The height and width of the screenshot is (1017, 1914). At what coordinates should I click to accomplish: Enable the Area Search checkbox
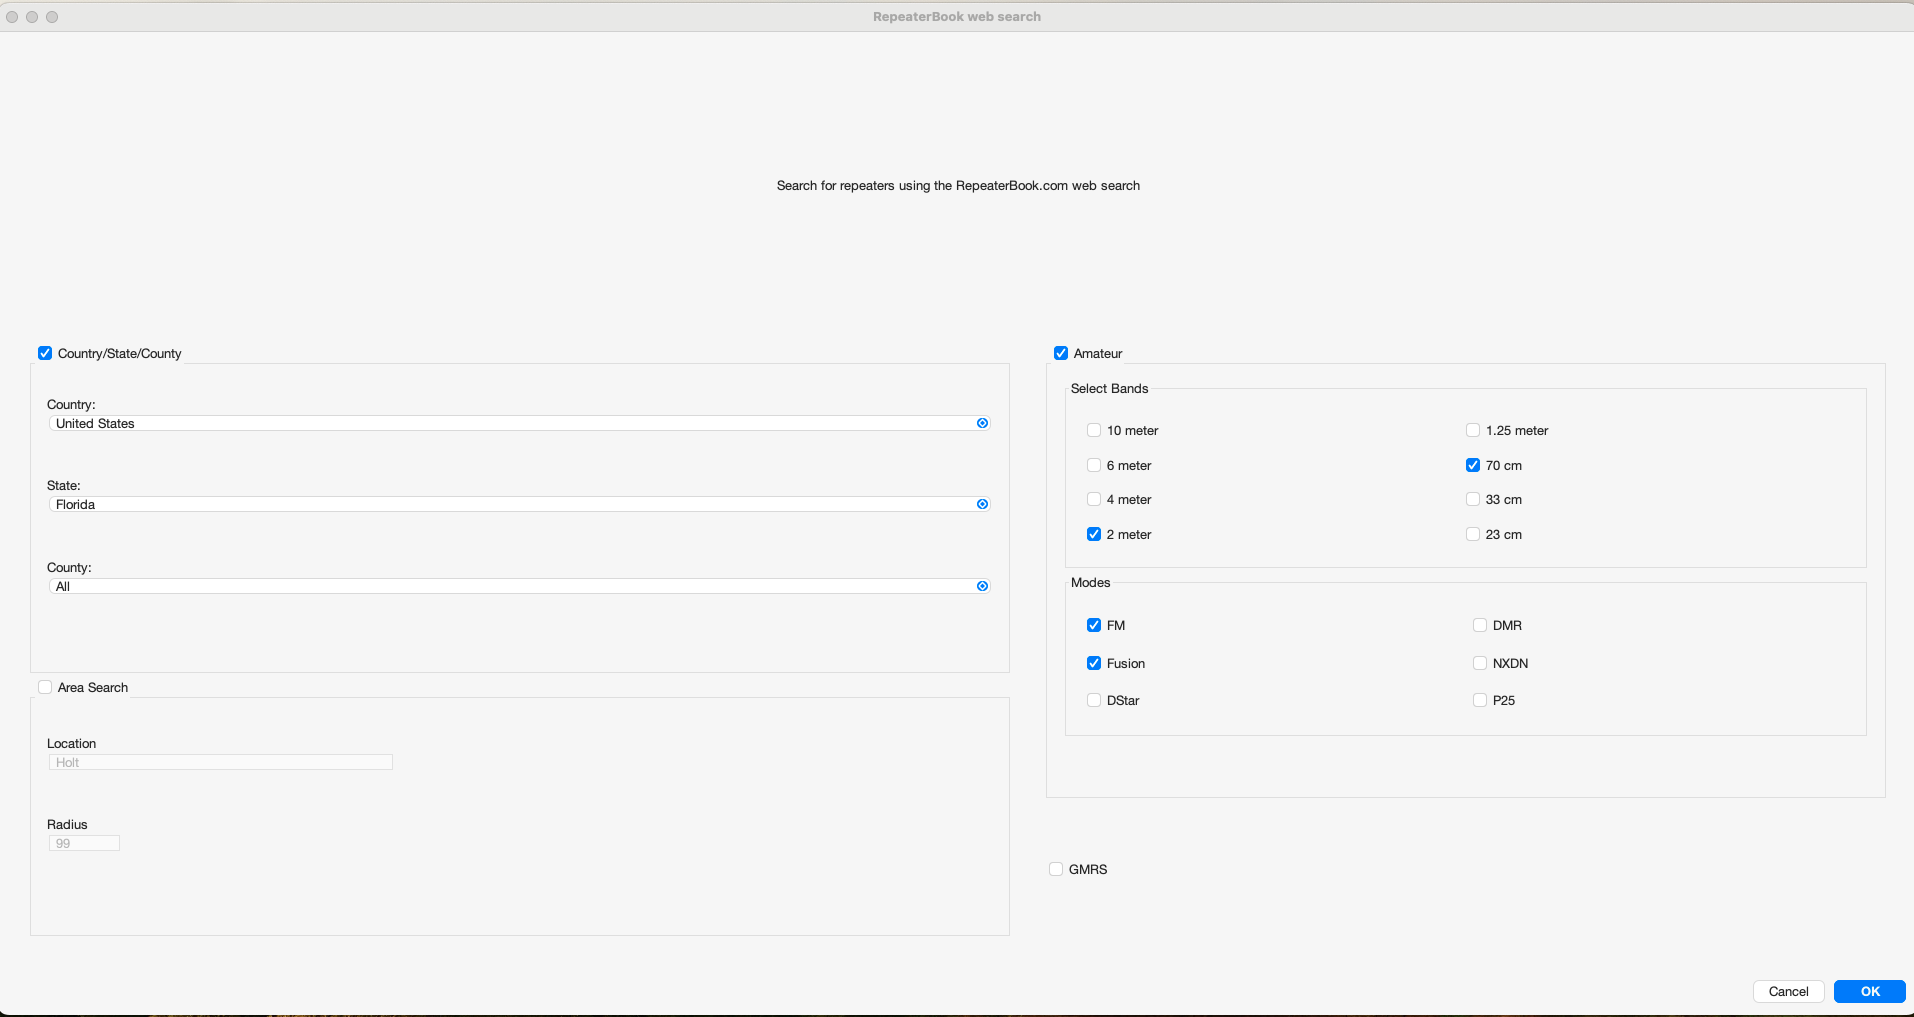click(x=45, y=687)
